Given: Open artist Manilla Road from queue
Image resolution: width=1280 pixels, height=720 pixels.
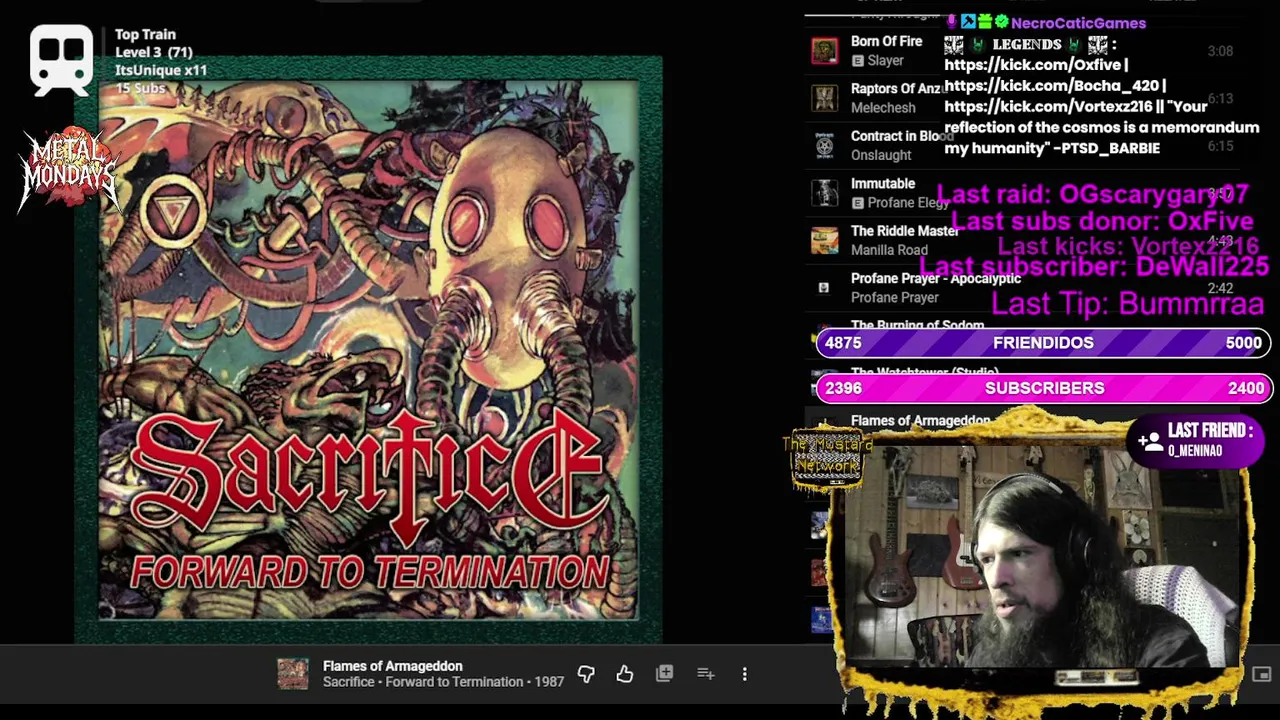Looking at the screenshot, I should click(x=889, y=250).
